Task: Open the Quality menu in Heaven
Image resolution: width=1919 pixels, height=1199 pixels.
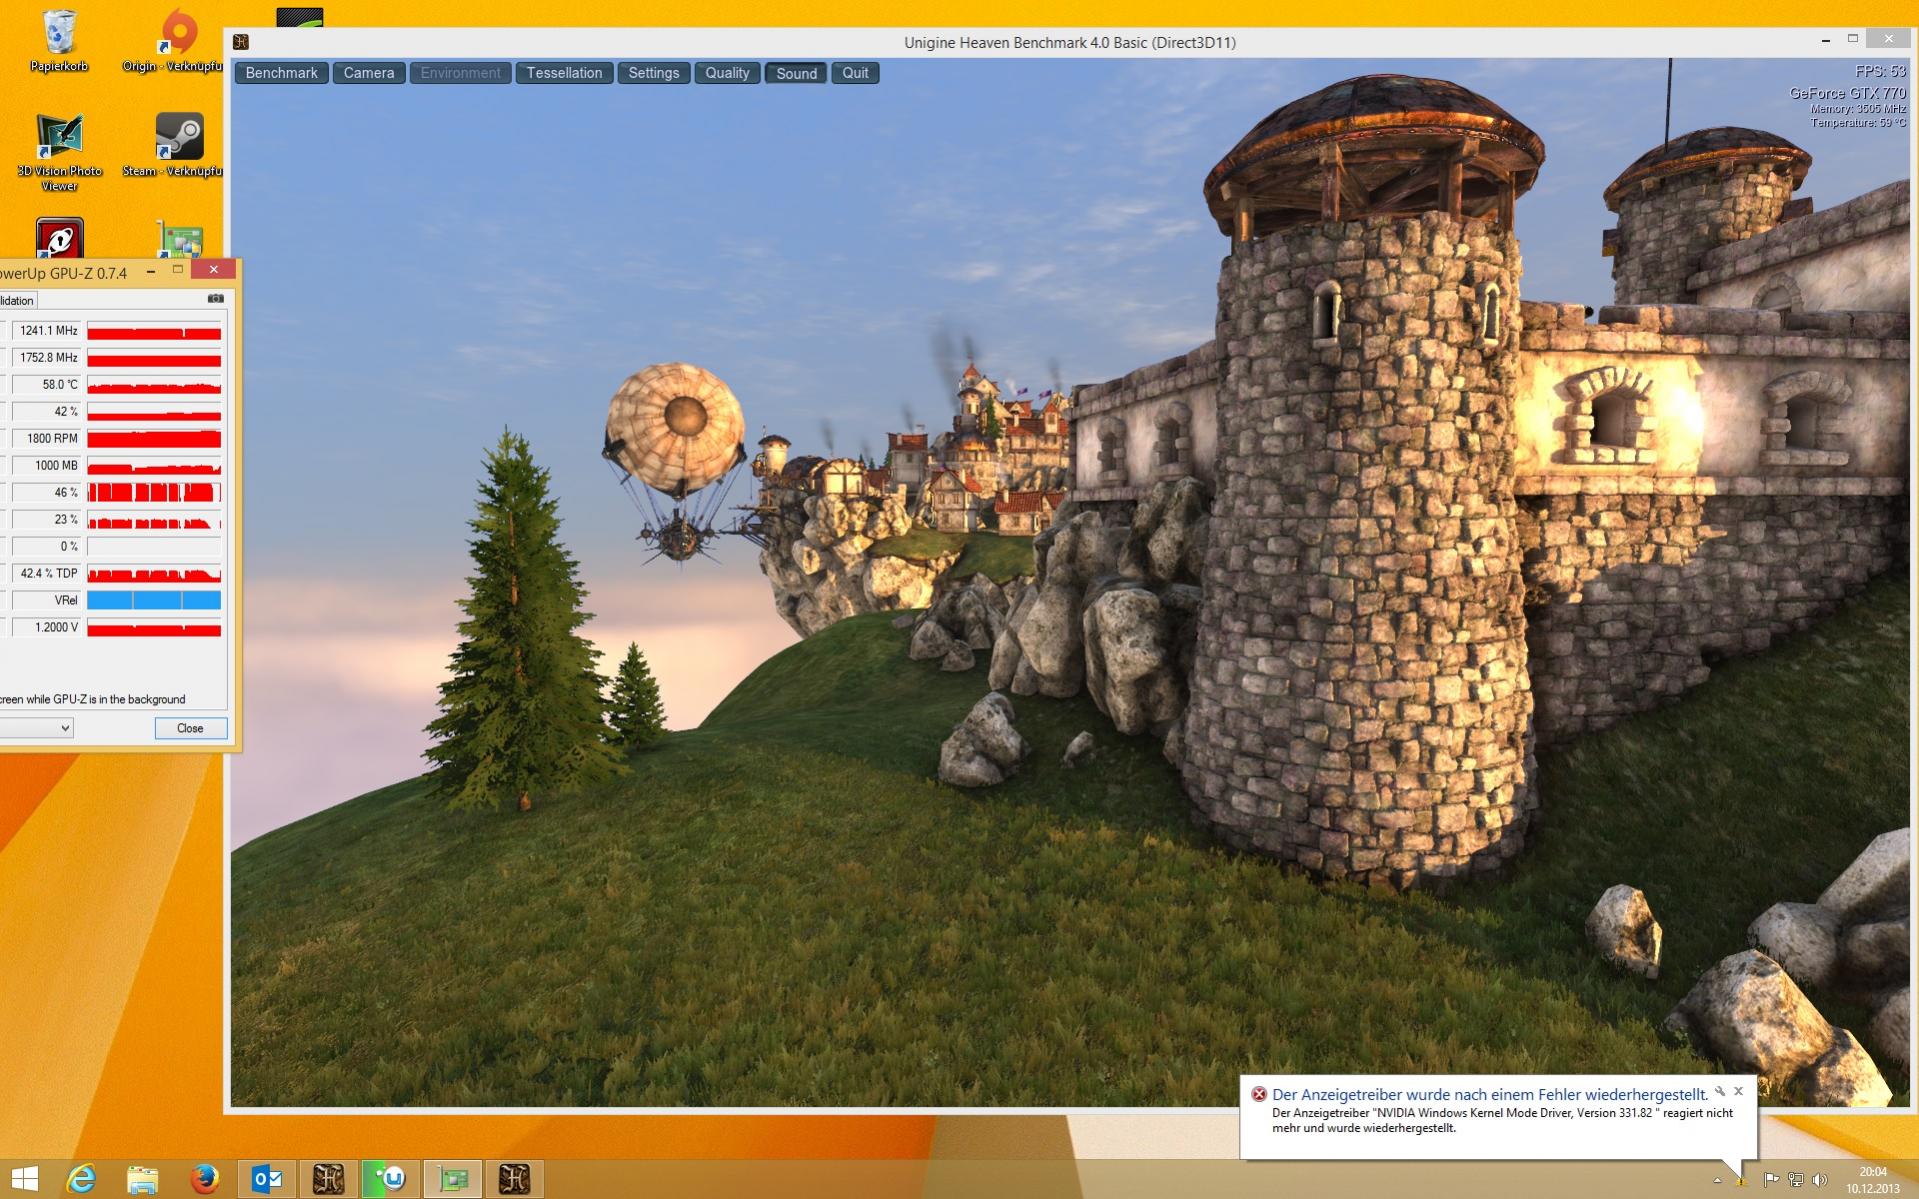Action: (x=727, y=73)
